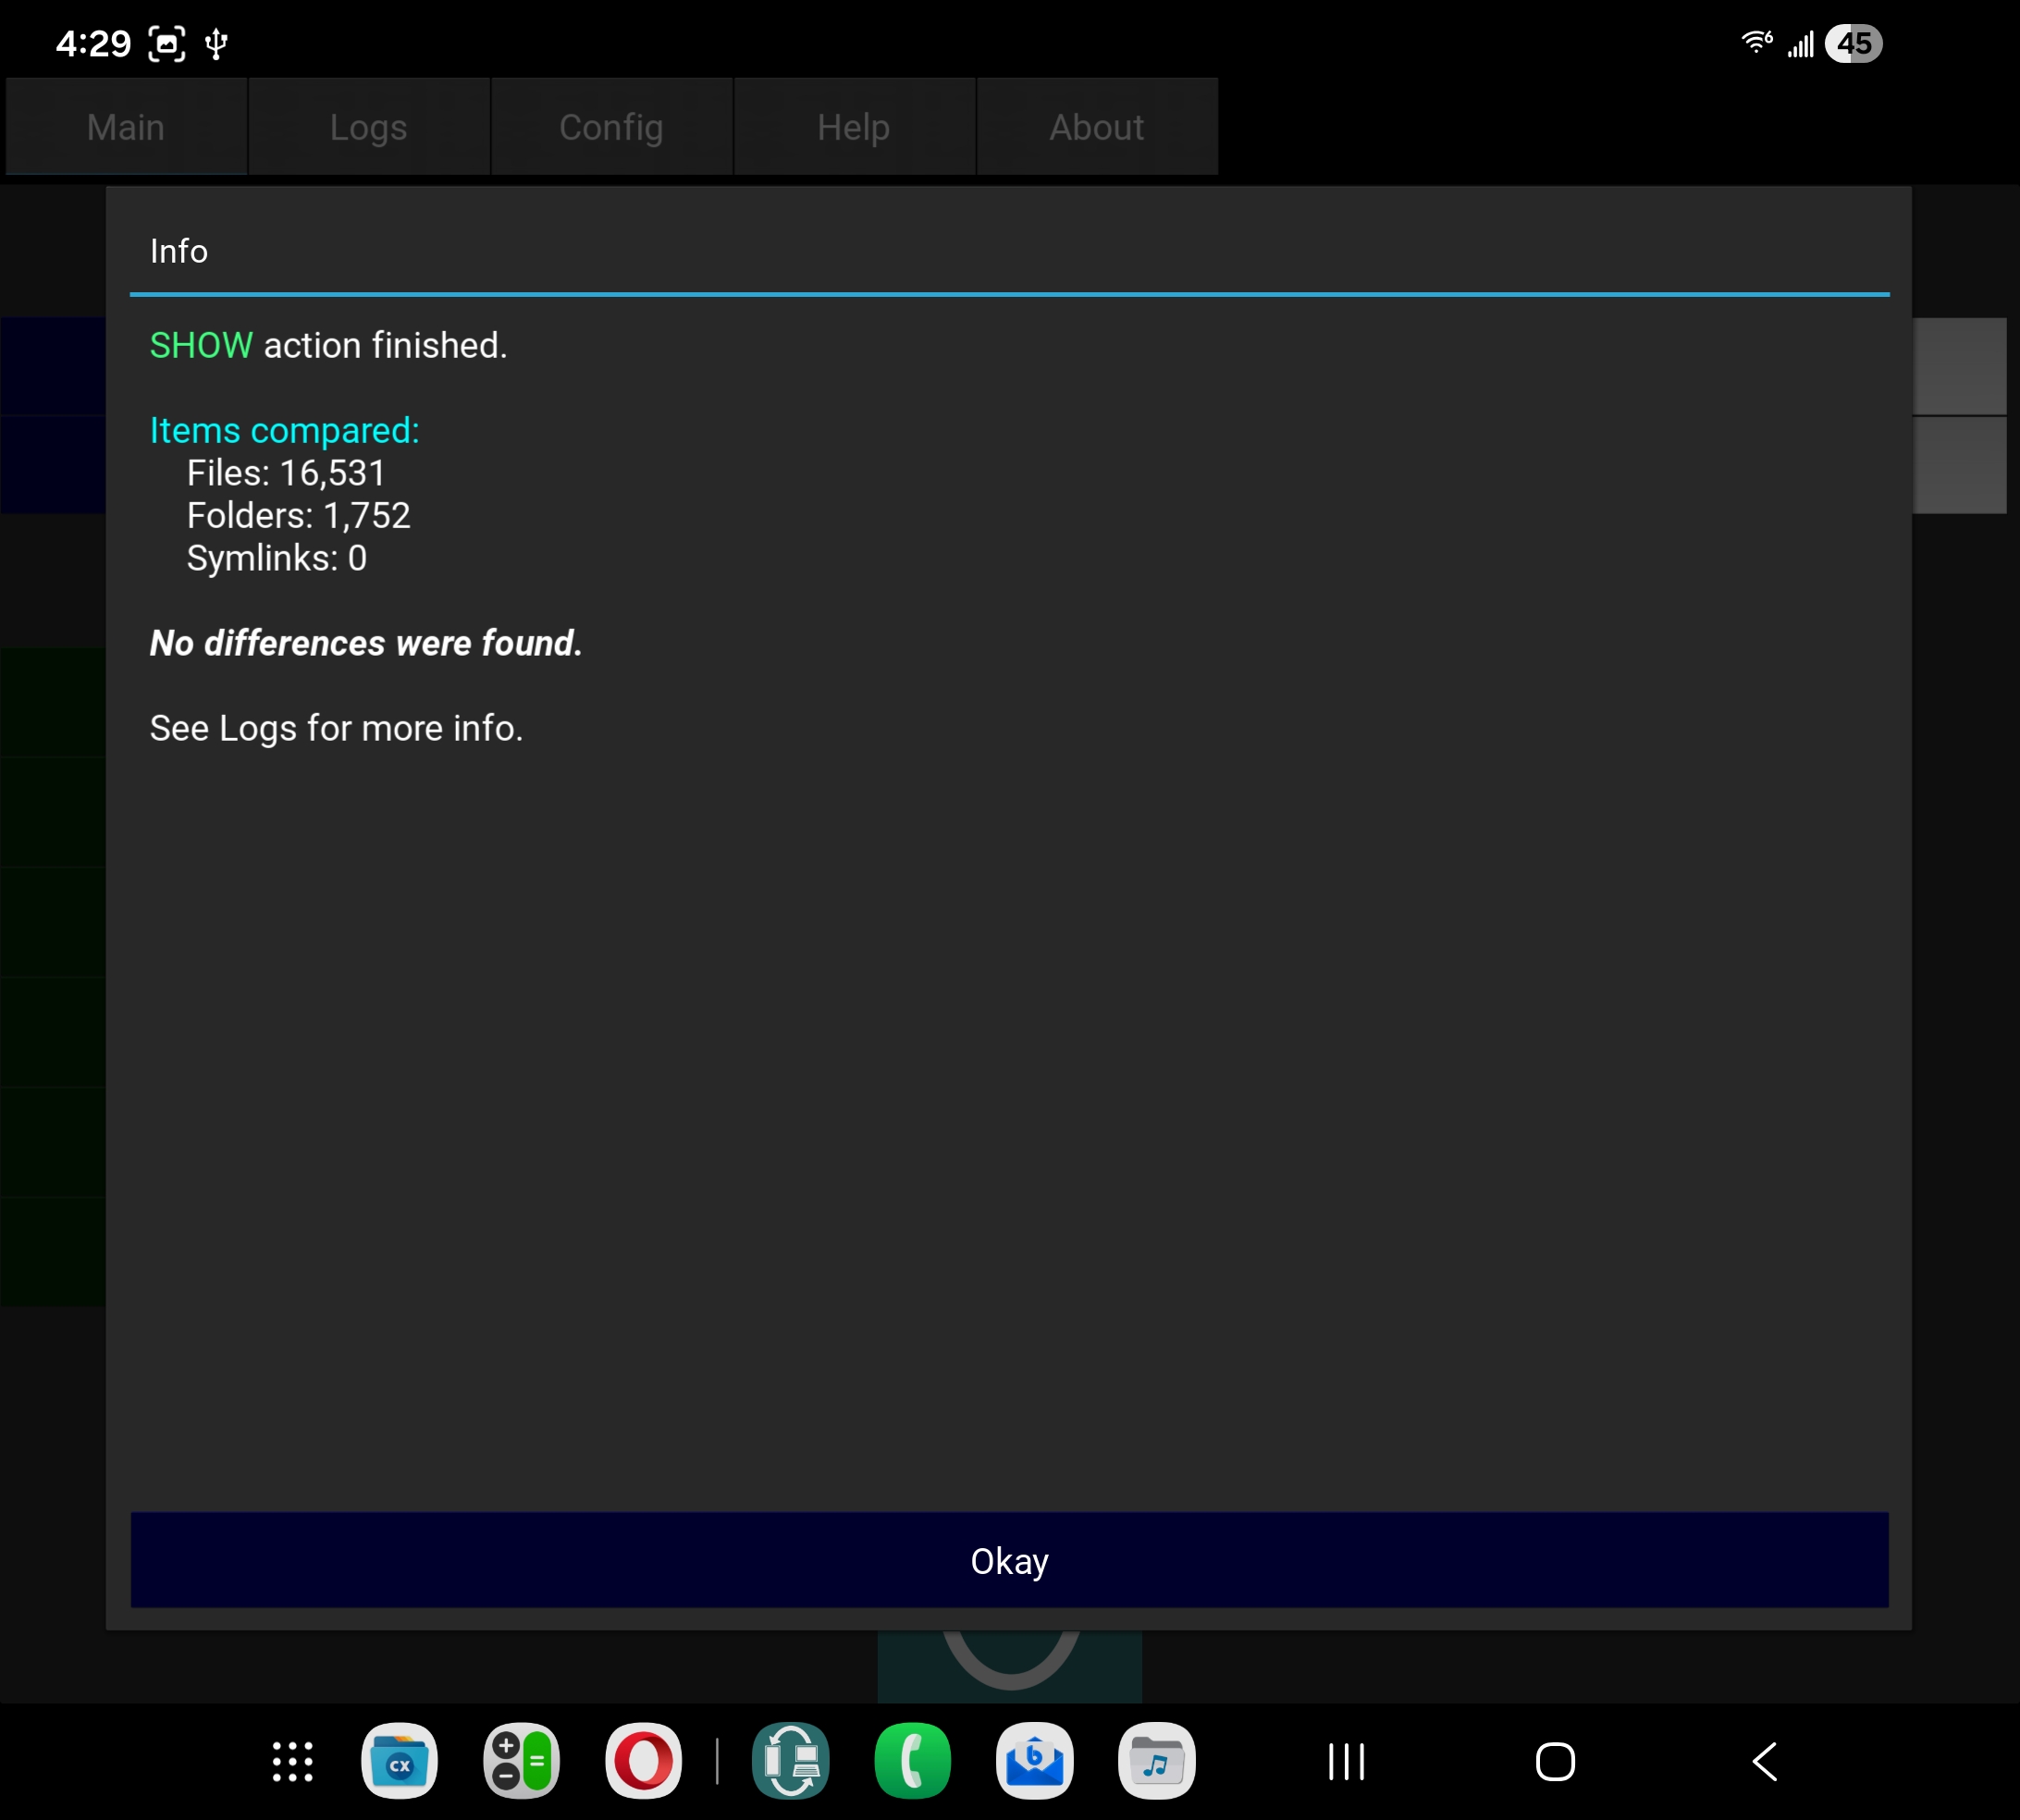2020x1820 pixels.
Task: Open the music folder app icon
Action: pos(1156,1761)
